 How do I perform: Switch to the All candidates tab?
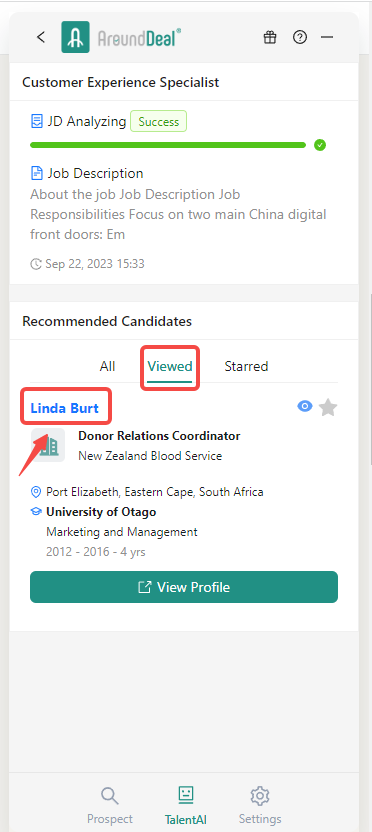[x=107, y=366]
